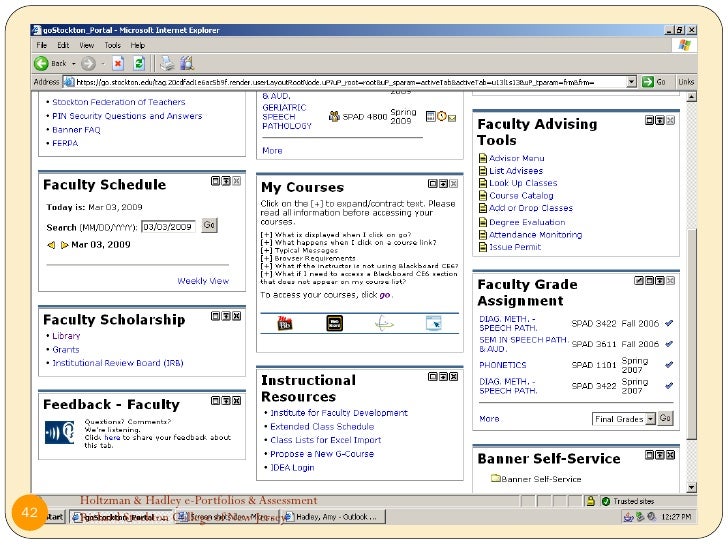728x546 pixels.
Task: Switch to Hadley, Amy - Outlook taskbar item
Action: click(333, 517)
